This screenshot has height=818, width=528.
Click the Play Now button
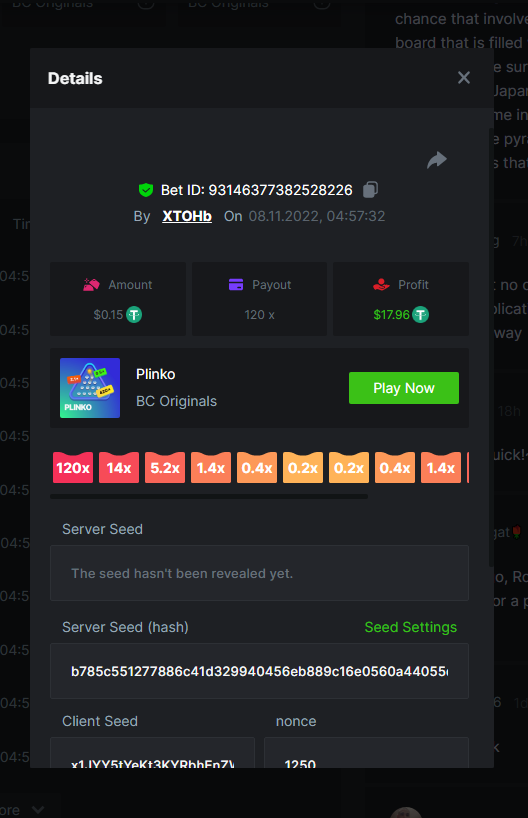coord(404,388)
